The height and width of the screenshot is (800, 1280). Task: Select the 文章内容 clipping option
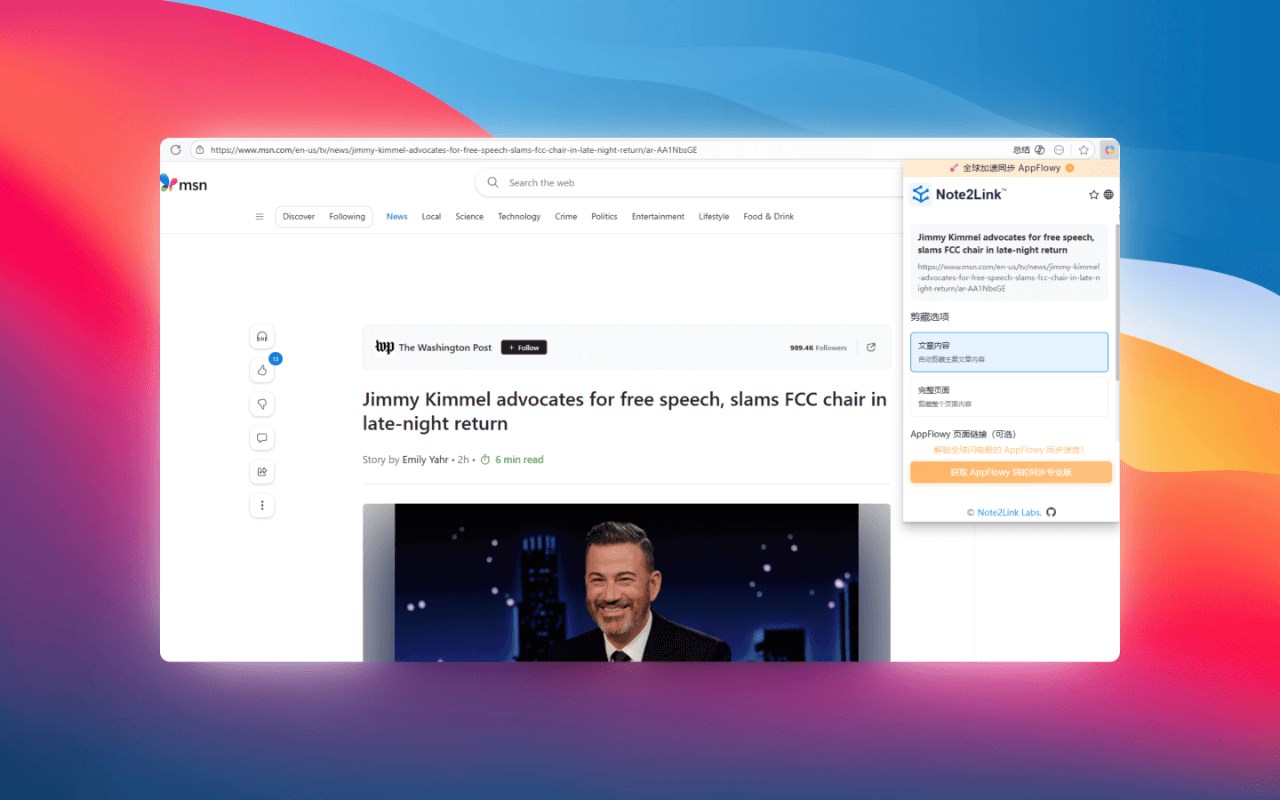pyautogui.click(x=1009, y=352)
